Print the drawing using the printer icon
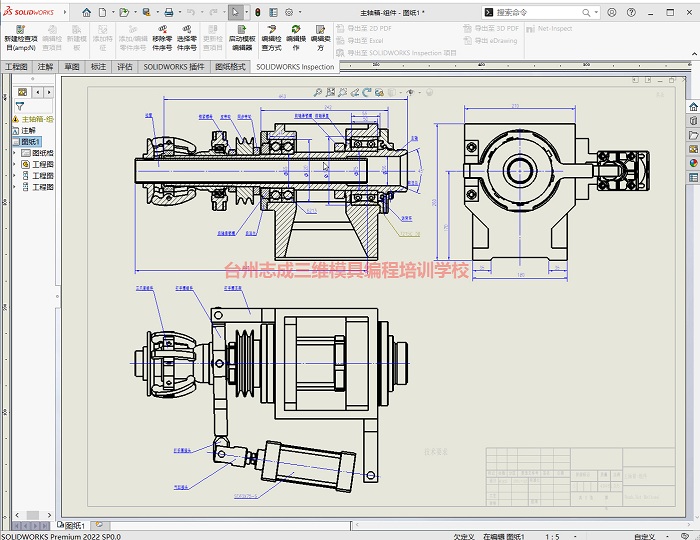This screenshot has width=700, height=540. (x=169, y=12)
